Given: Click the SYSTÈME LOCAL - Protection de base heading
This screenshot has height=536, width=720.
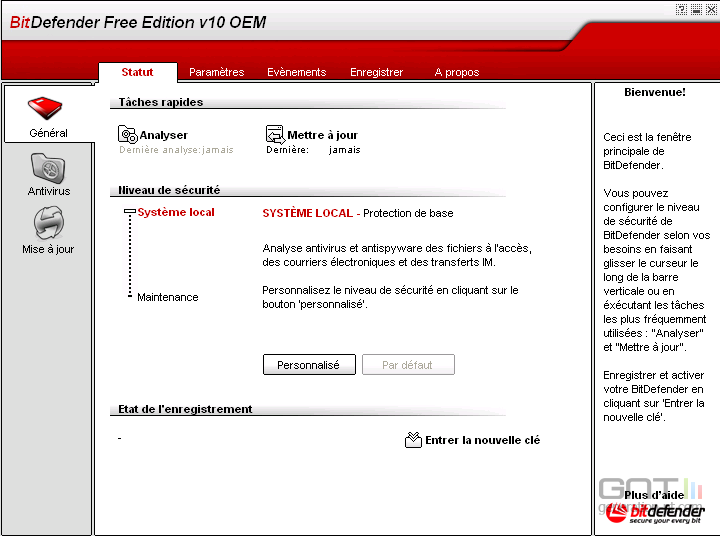Looking at the screenshot, I should pos(358,213).
